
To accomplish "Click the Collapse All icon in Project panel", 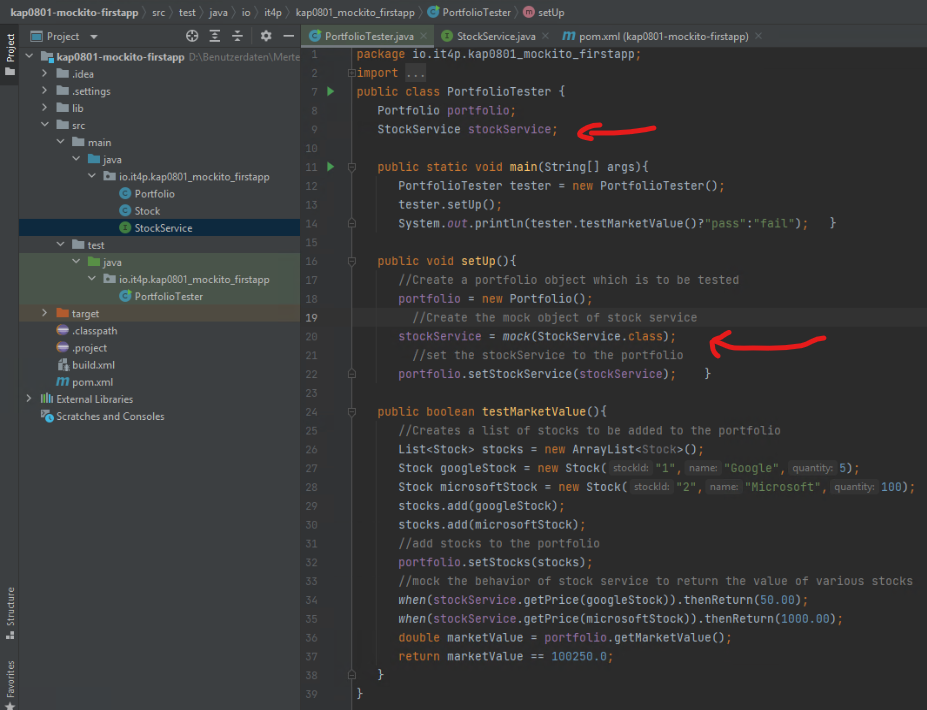I will 236,36.
